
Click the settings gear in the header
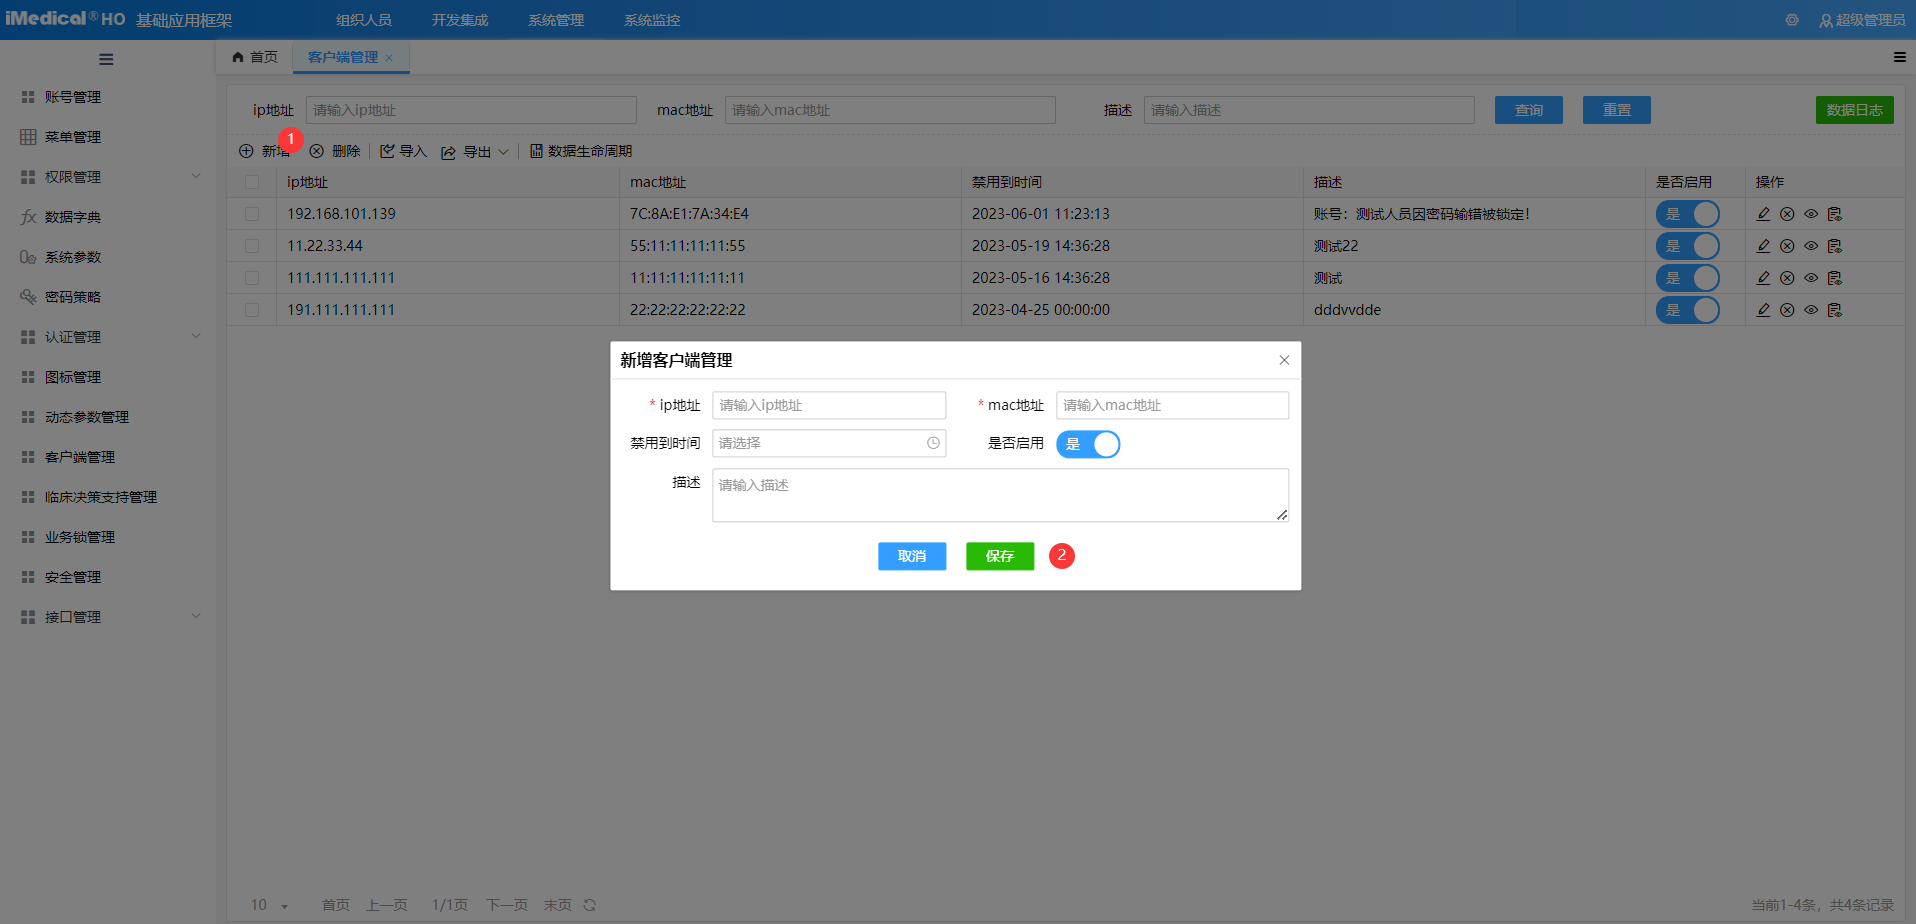(x=1792, y=20)
